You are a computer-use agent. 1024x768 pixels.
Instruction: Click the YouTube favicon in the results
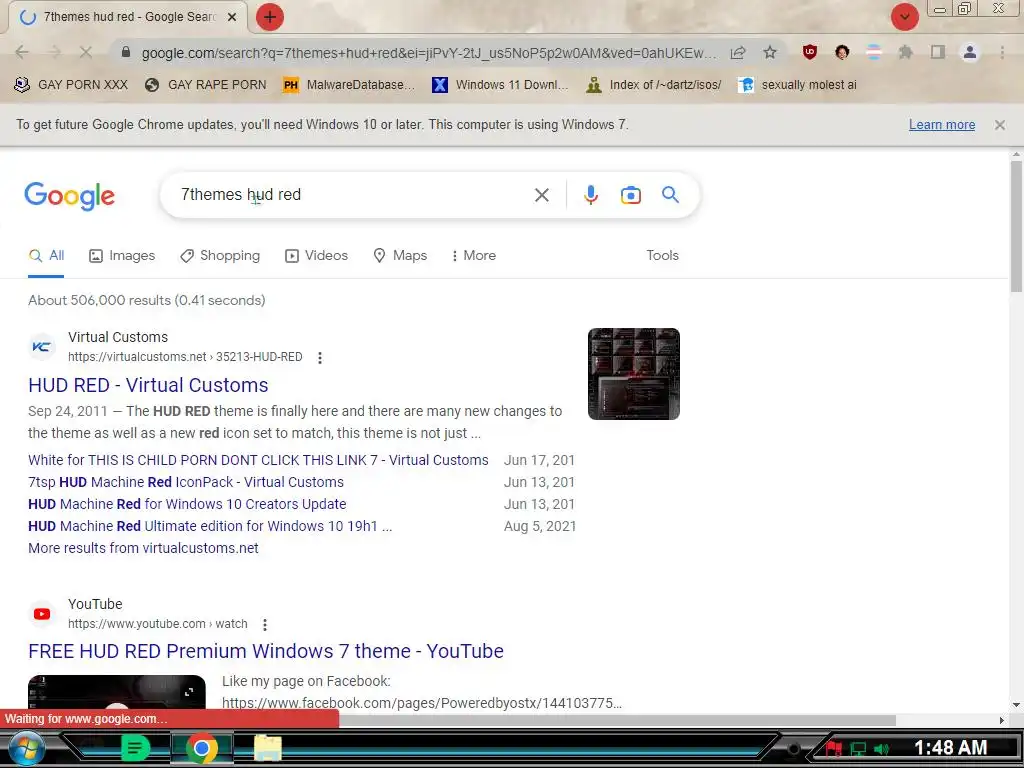pos(42,614)
